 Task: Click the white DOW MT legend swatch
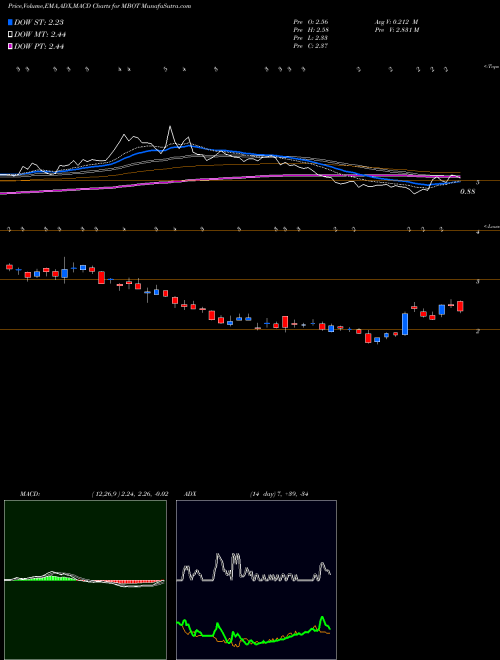(10, 35)
